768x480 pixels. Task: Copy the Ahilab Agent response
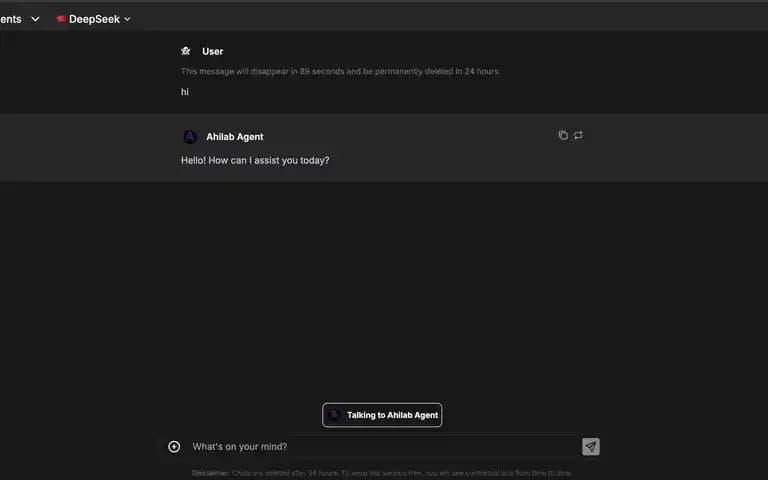563,135
